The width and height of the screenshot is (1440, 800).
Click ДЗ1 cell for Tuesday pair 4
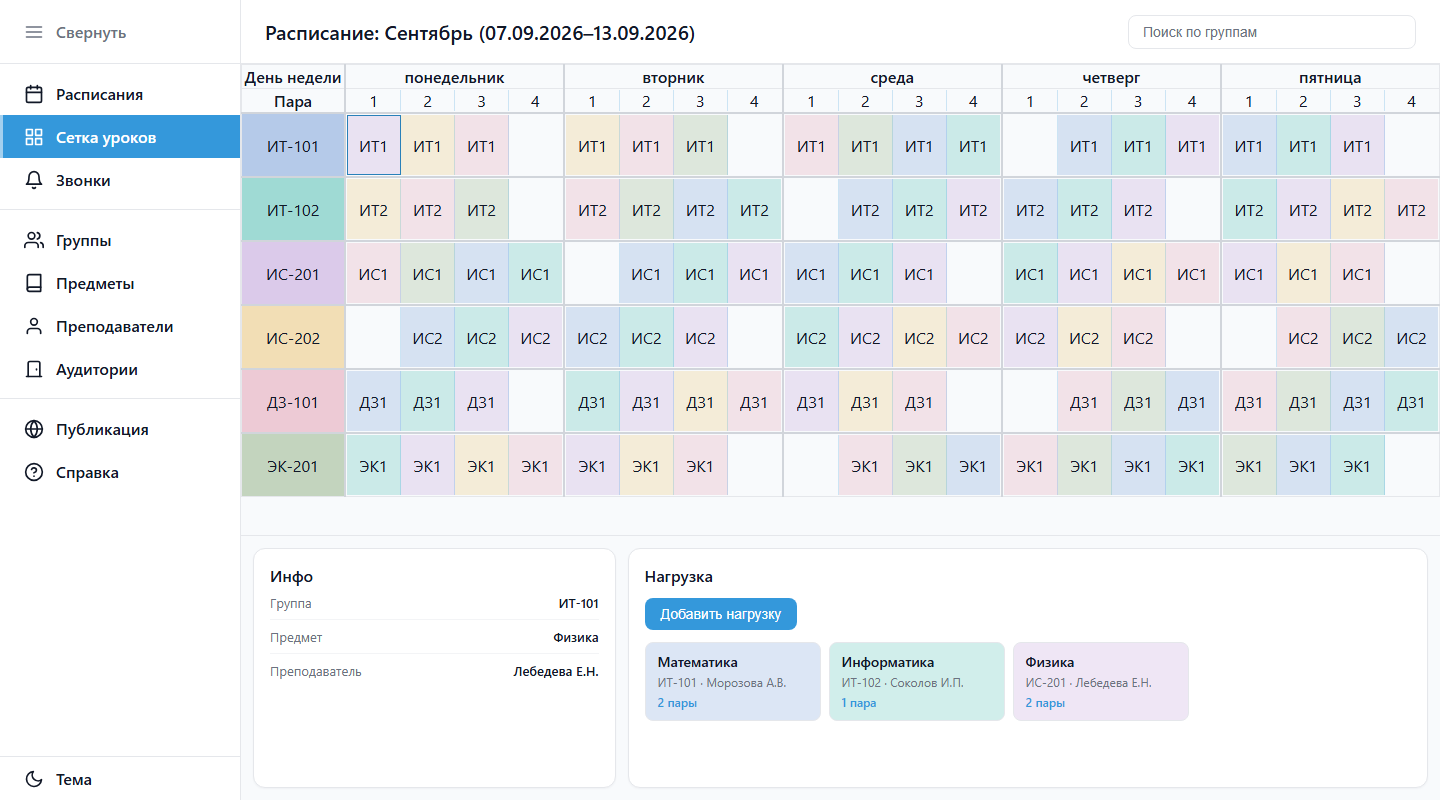(754, 402)
